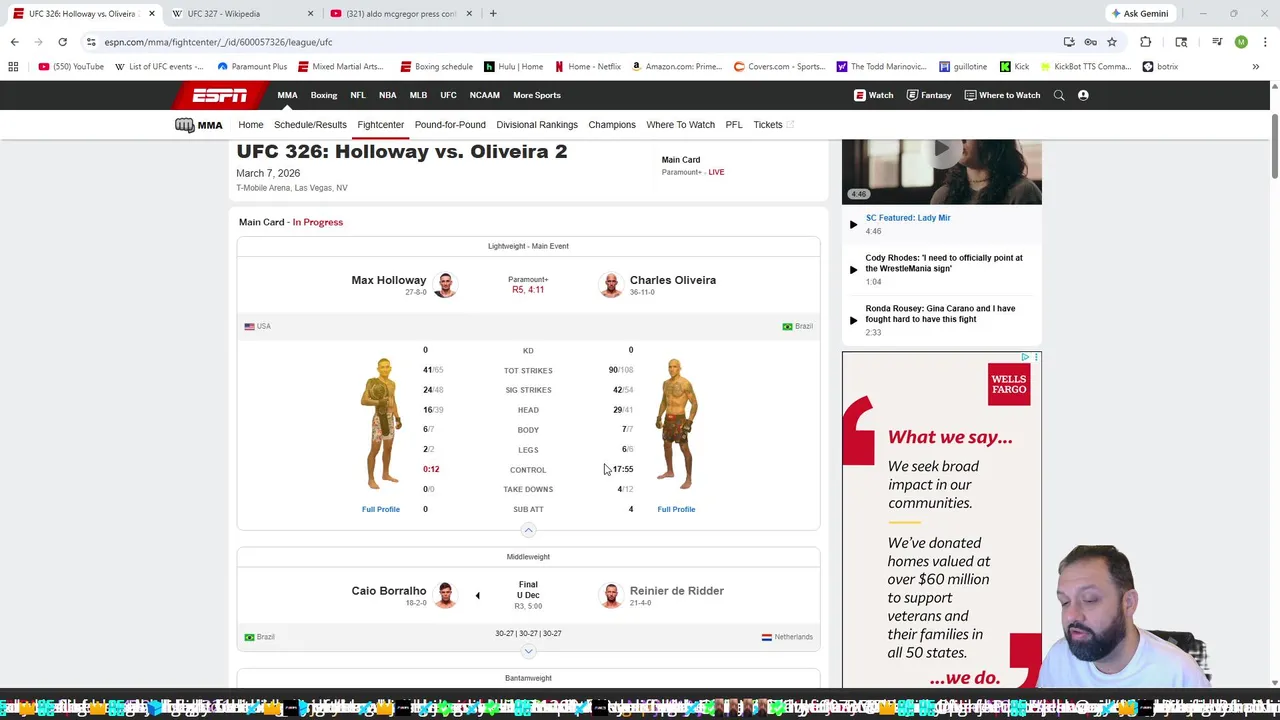
Task: Open the Kick bookmark
Action: tap(1015, 67)
